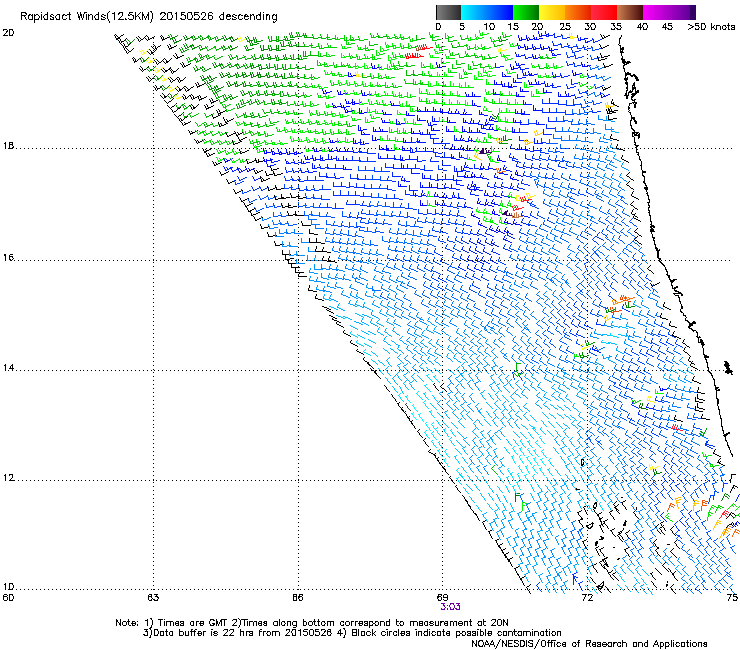Click longitude label 63 on bottom axis

tap(153, 598)
